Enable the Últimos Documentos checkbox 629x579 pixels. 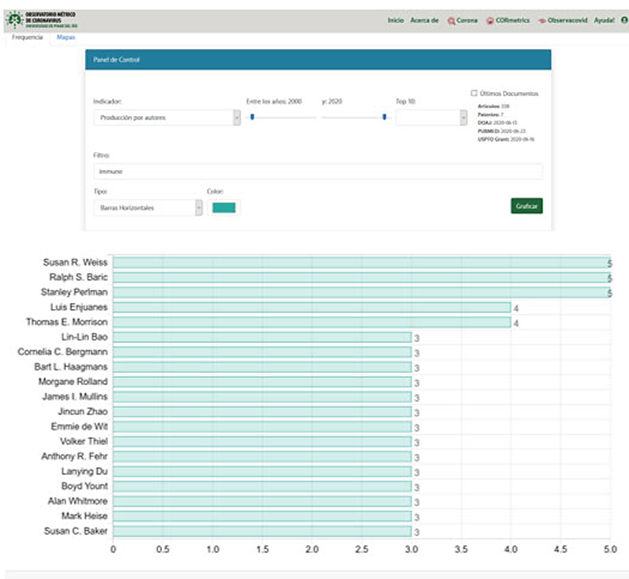pos(474,94)
